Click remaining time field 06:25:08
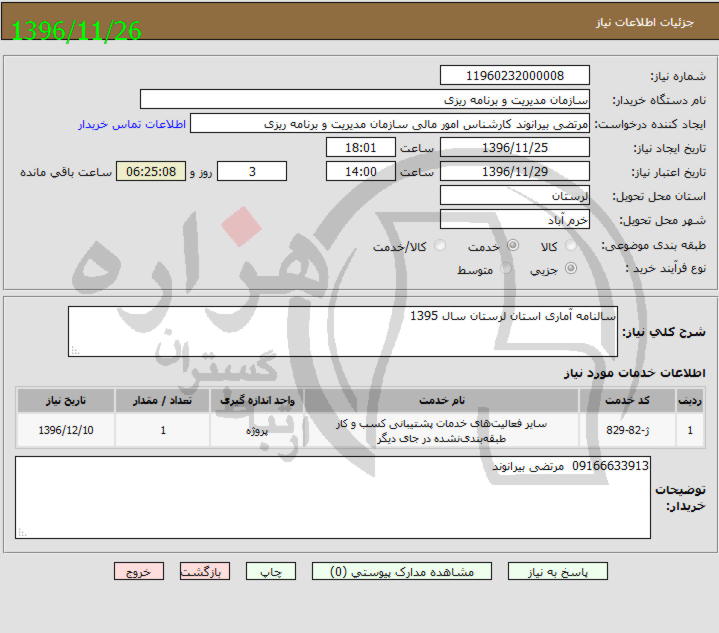 click(151, 172)
